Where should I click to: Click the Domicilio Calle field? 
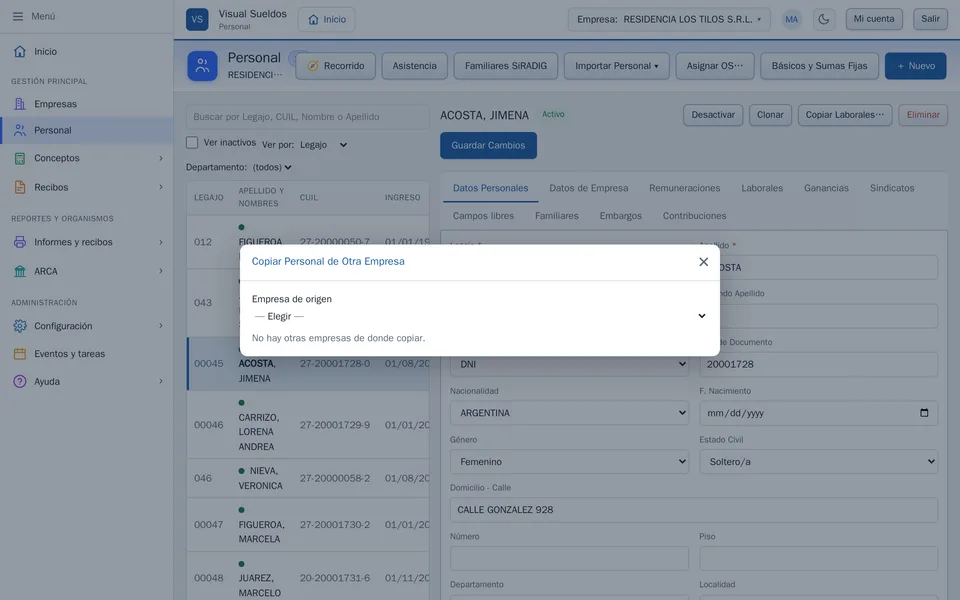694,510
